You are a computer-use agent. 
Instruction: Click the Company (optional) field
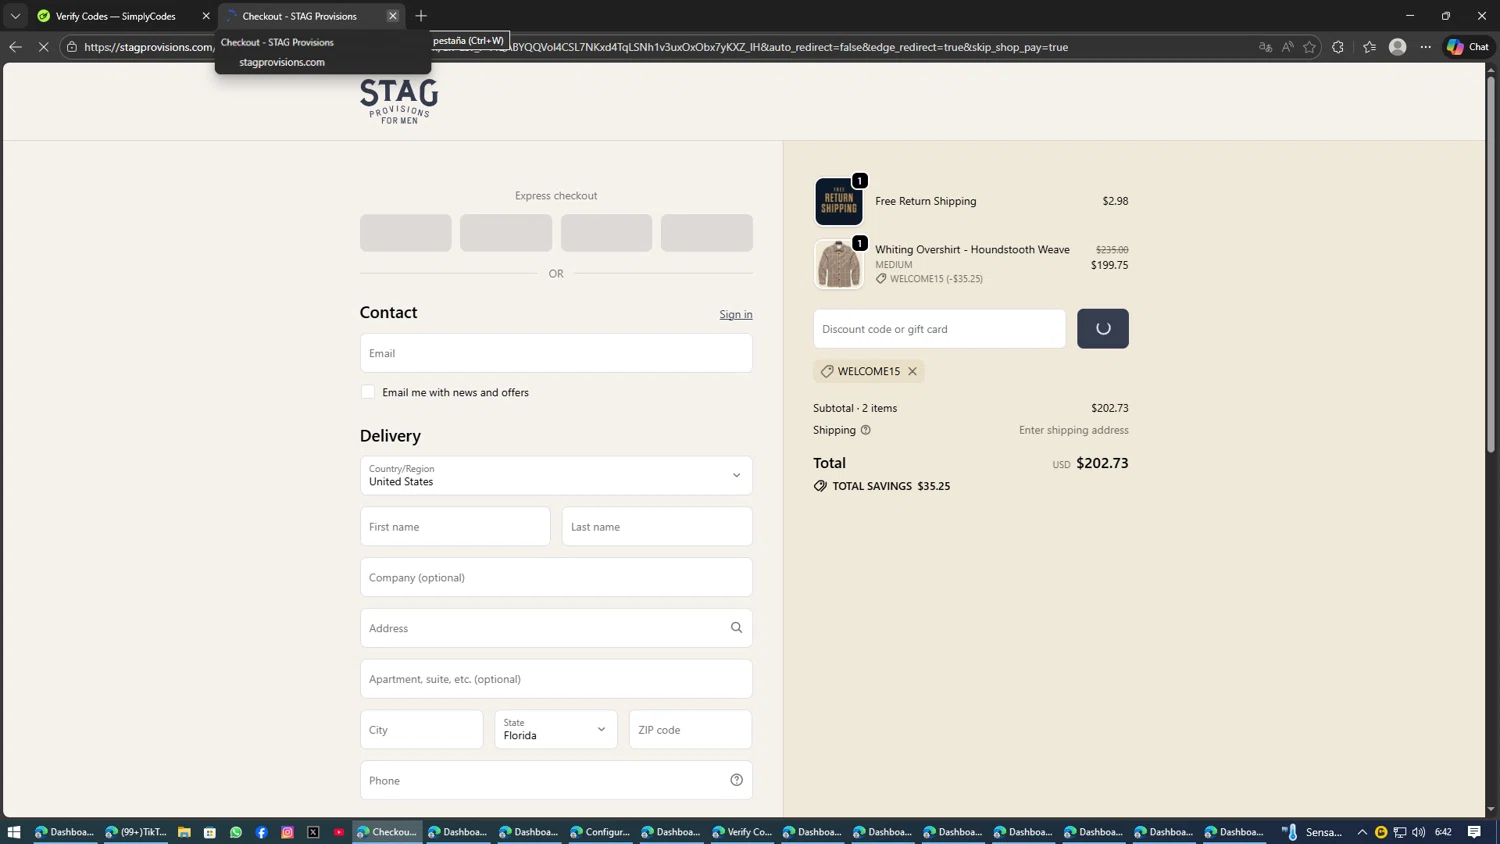(556, 578)
